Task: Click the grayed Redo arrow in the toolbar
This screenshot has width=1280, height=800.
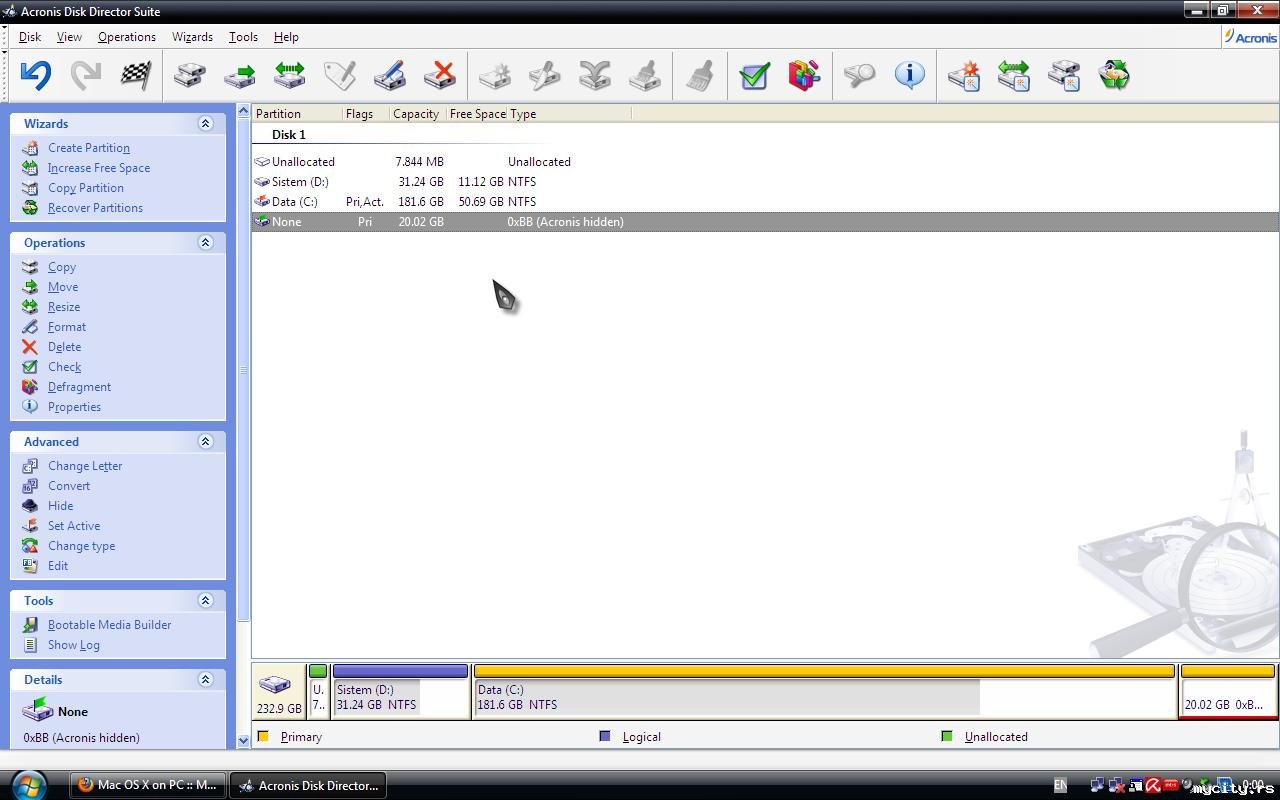Action: [x=86, y=75]
